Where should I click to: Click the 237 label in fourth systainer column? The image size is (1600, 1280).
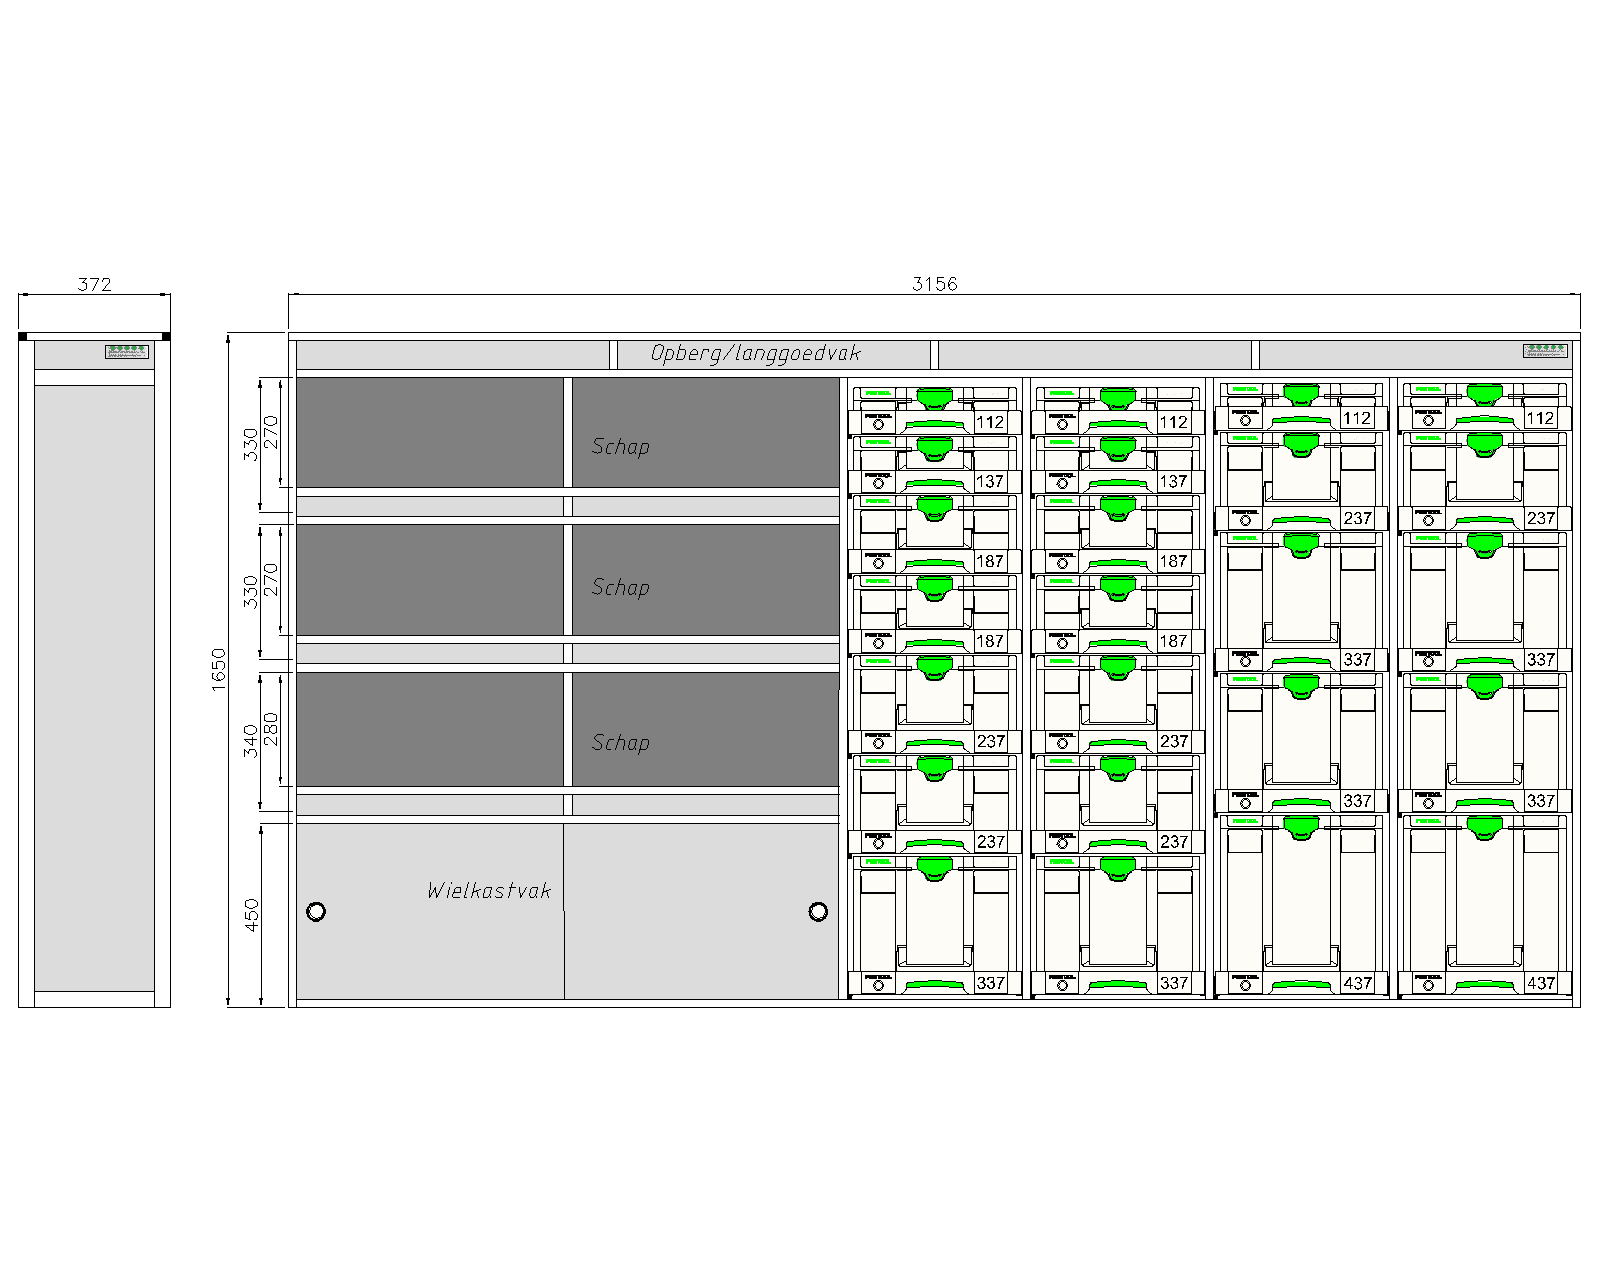(x=1541, y=518)
